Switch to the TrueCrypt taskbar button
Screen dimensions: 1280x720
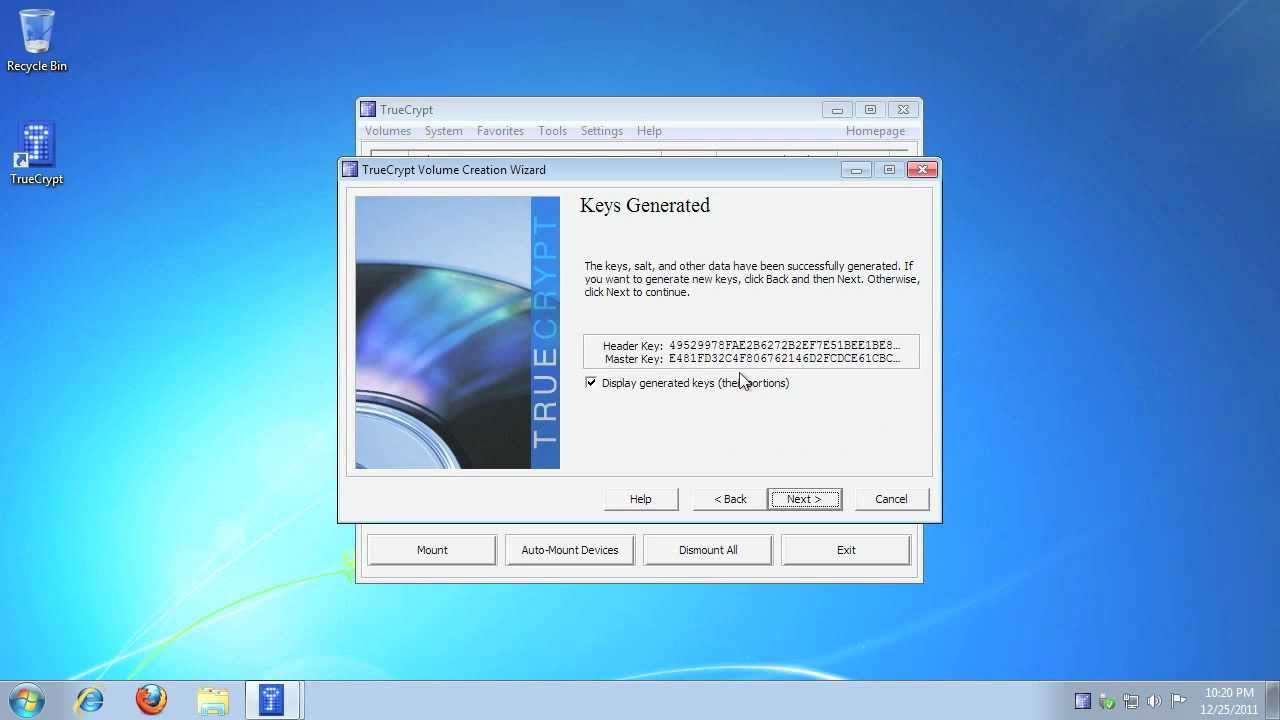tap(272, 699)
